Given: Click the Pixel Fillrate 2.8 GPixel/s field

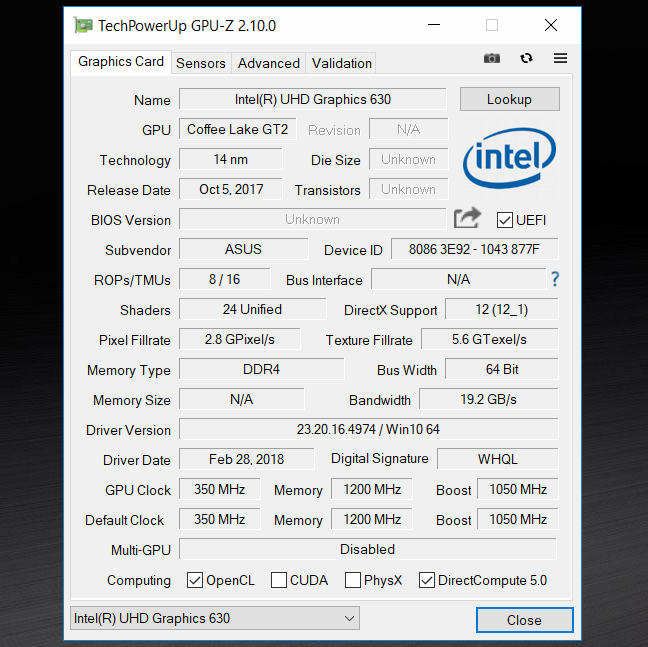Looking at the screenshot, I should point(240,339).
